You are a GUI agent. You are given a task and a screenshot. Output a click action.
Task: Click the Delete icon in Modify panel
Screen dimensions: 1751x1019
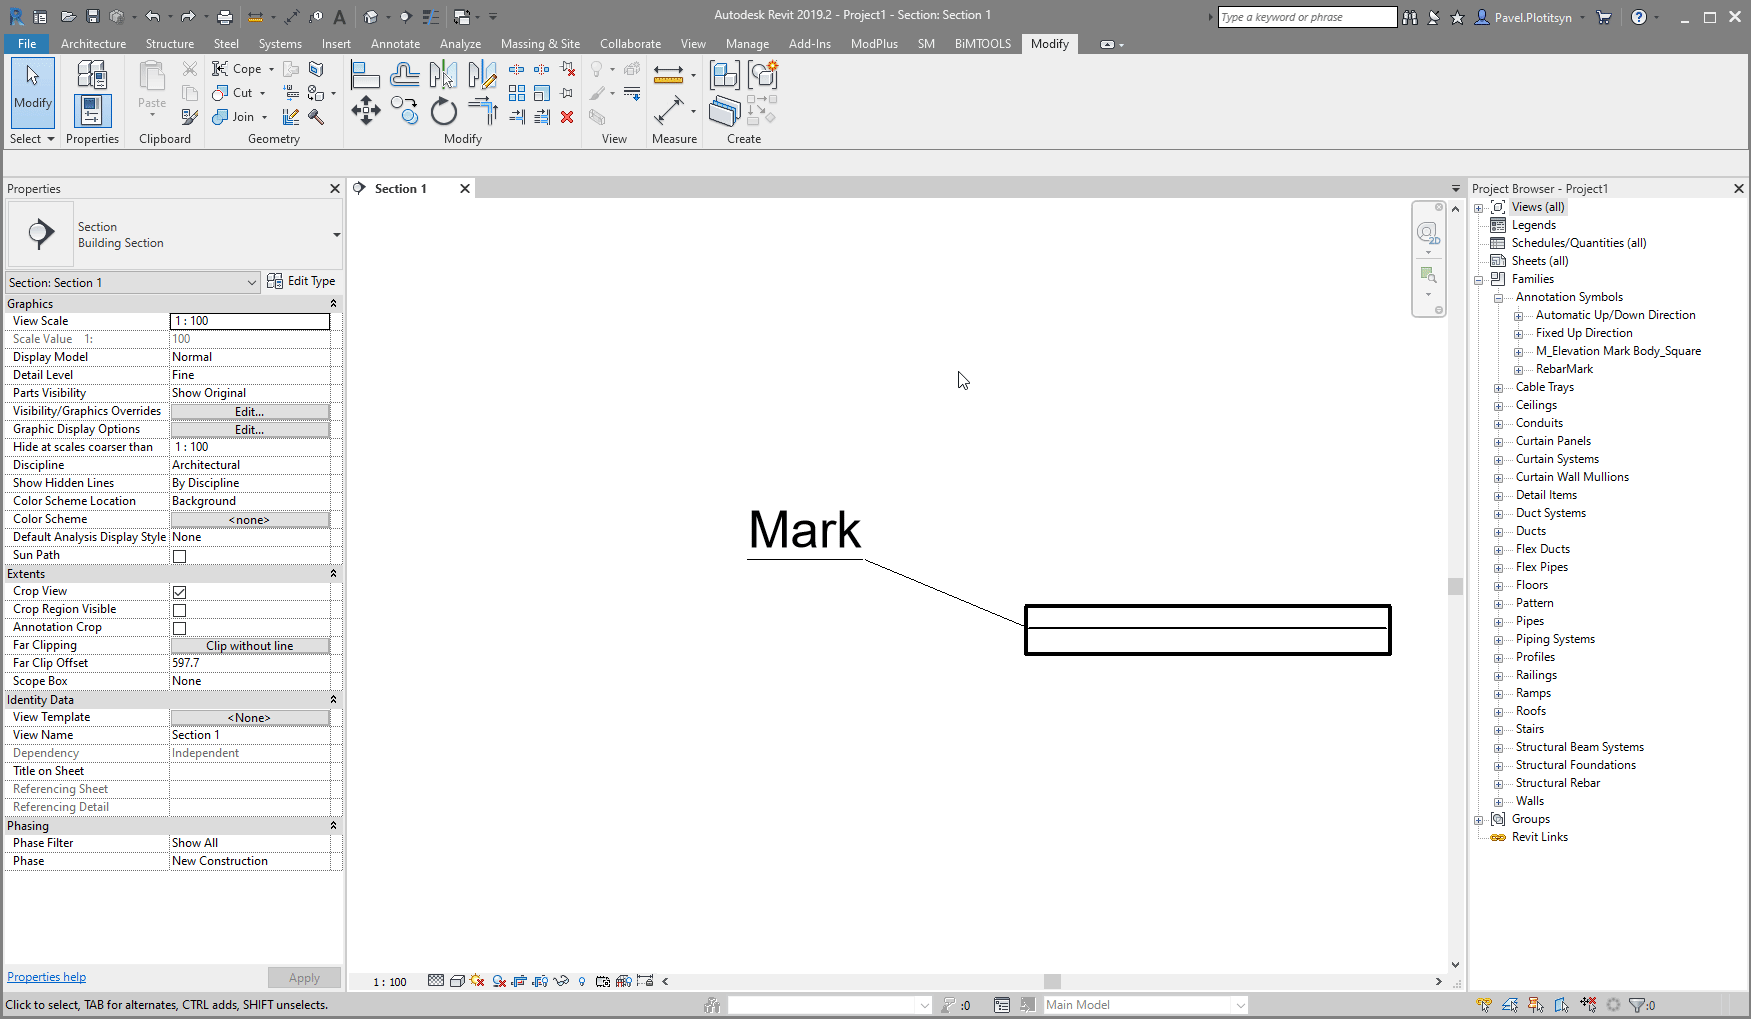[x=567, y=117]
